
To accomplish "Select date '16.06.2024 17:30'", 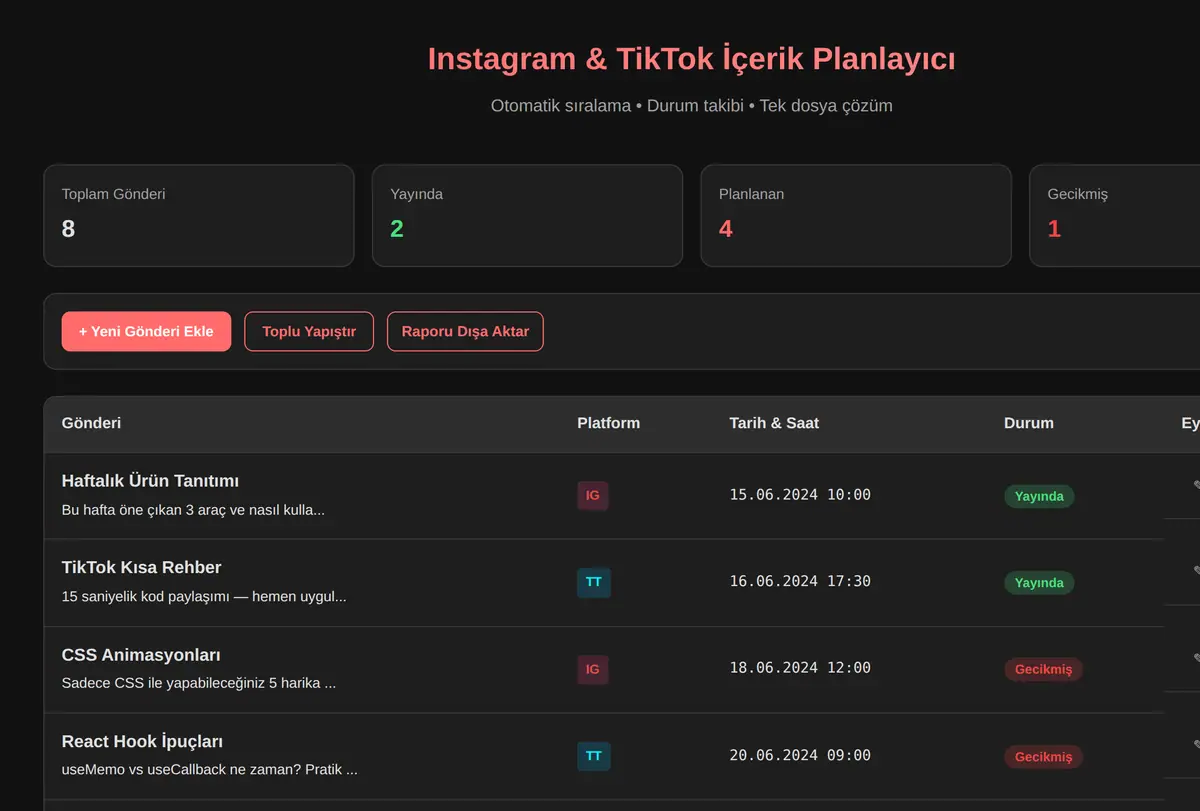I will [x=800, y=581].
